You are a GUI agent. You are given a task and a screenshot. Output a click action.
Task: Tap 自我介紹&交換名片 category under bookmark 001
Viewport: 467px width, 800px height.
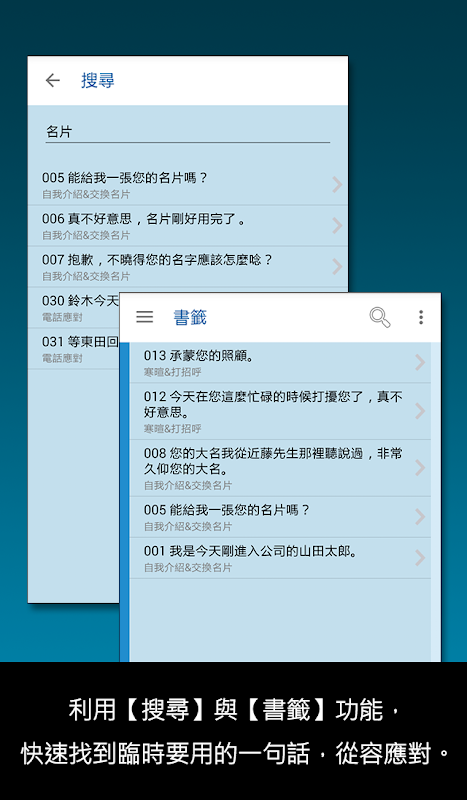point(188,567)
